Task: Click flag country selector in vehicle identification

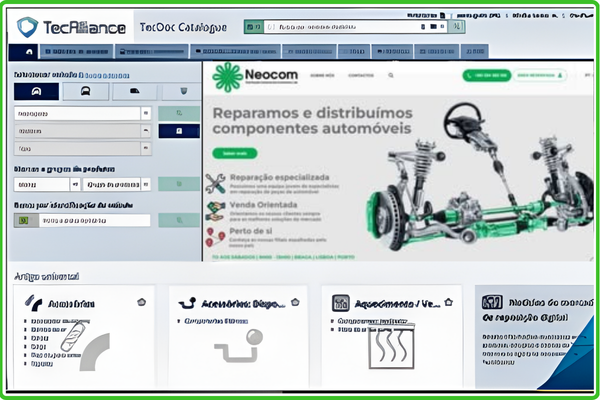Action: (x=26, y=220)
